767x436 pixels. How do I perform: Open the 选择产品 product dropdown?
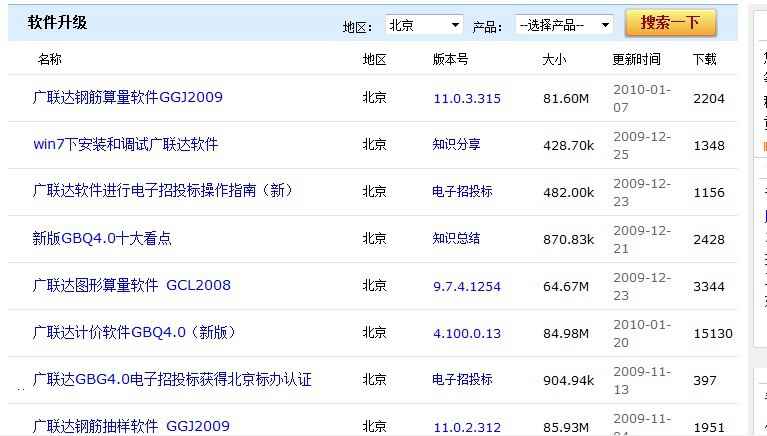point(564,24)
